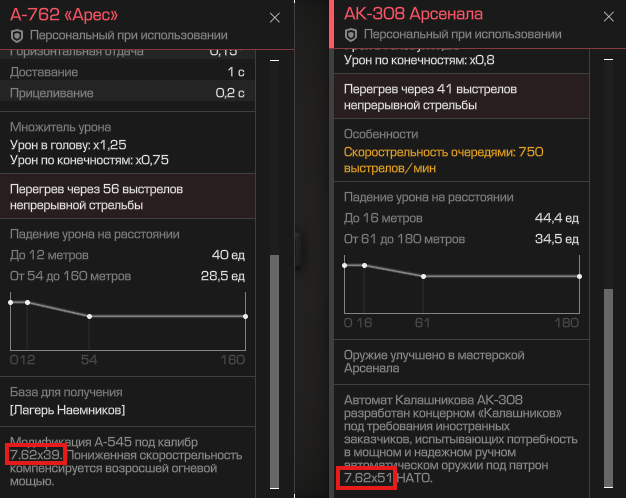The width and height of the screenshot is (626, 498).
Task: Close the АК-308 Арсенала panel
Action: coord(608,18)
